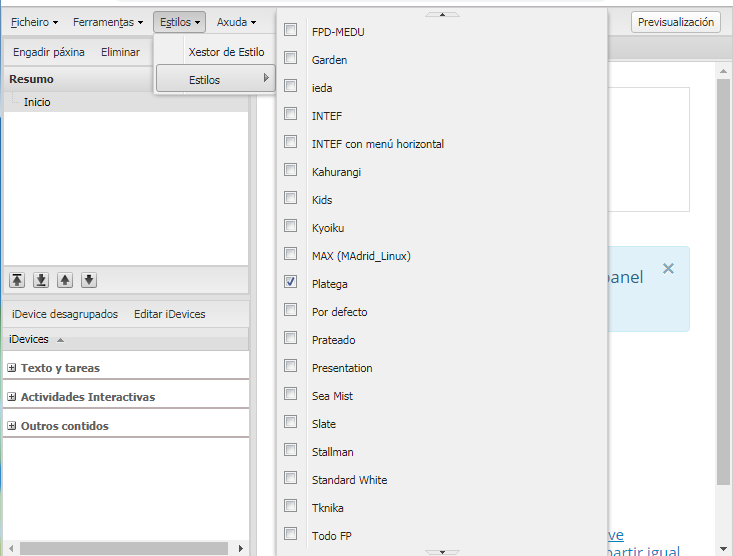Enable the Kids style checkbox
Image resolution: width=733 pixels, height=556 pixels.
click(x=291, y=199)
